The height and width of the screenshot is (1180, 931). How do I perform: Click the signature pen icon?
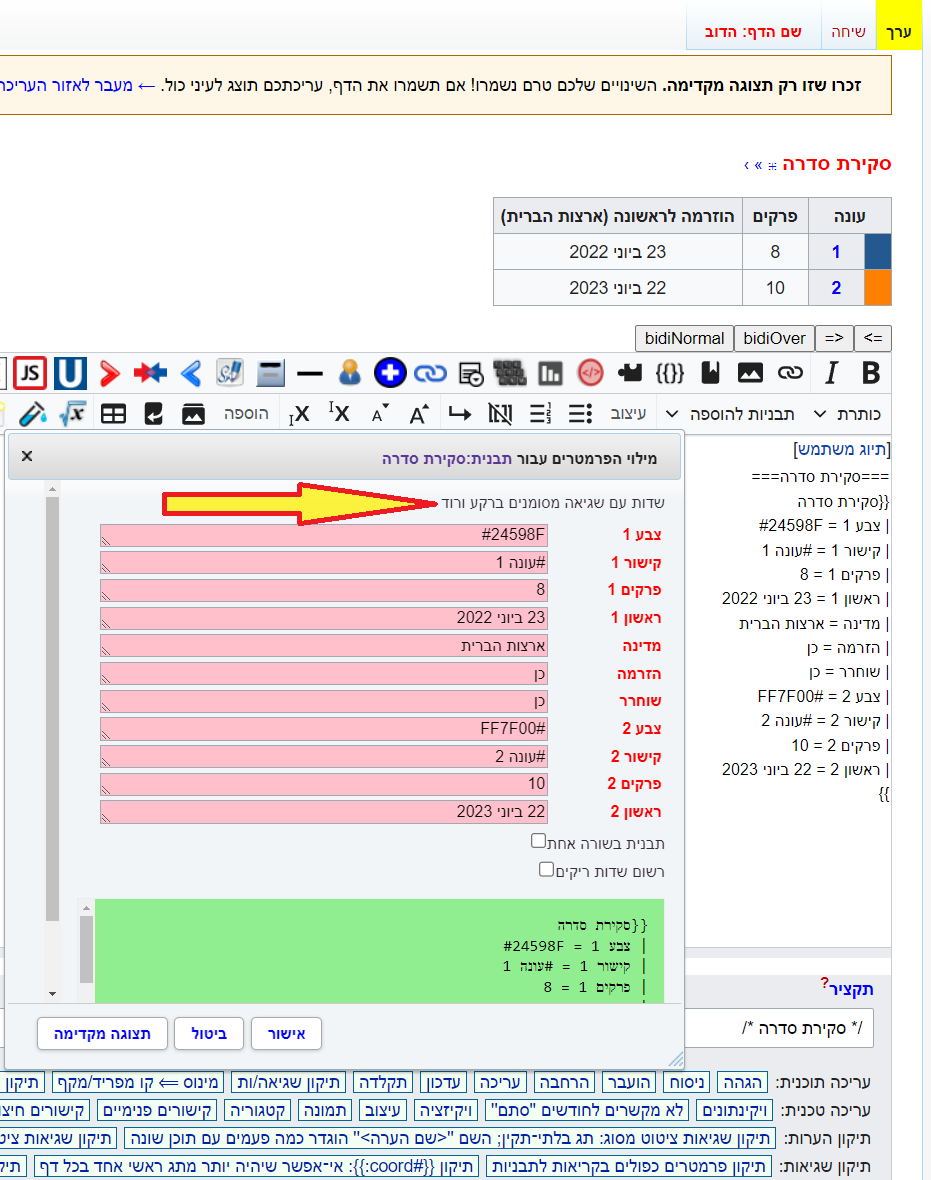pyautogui.click(x=230, y=373)
